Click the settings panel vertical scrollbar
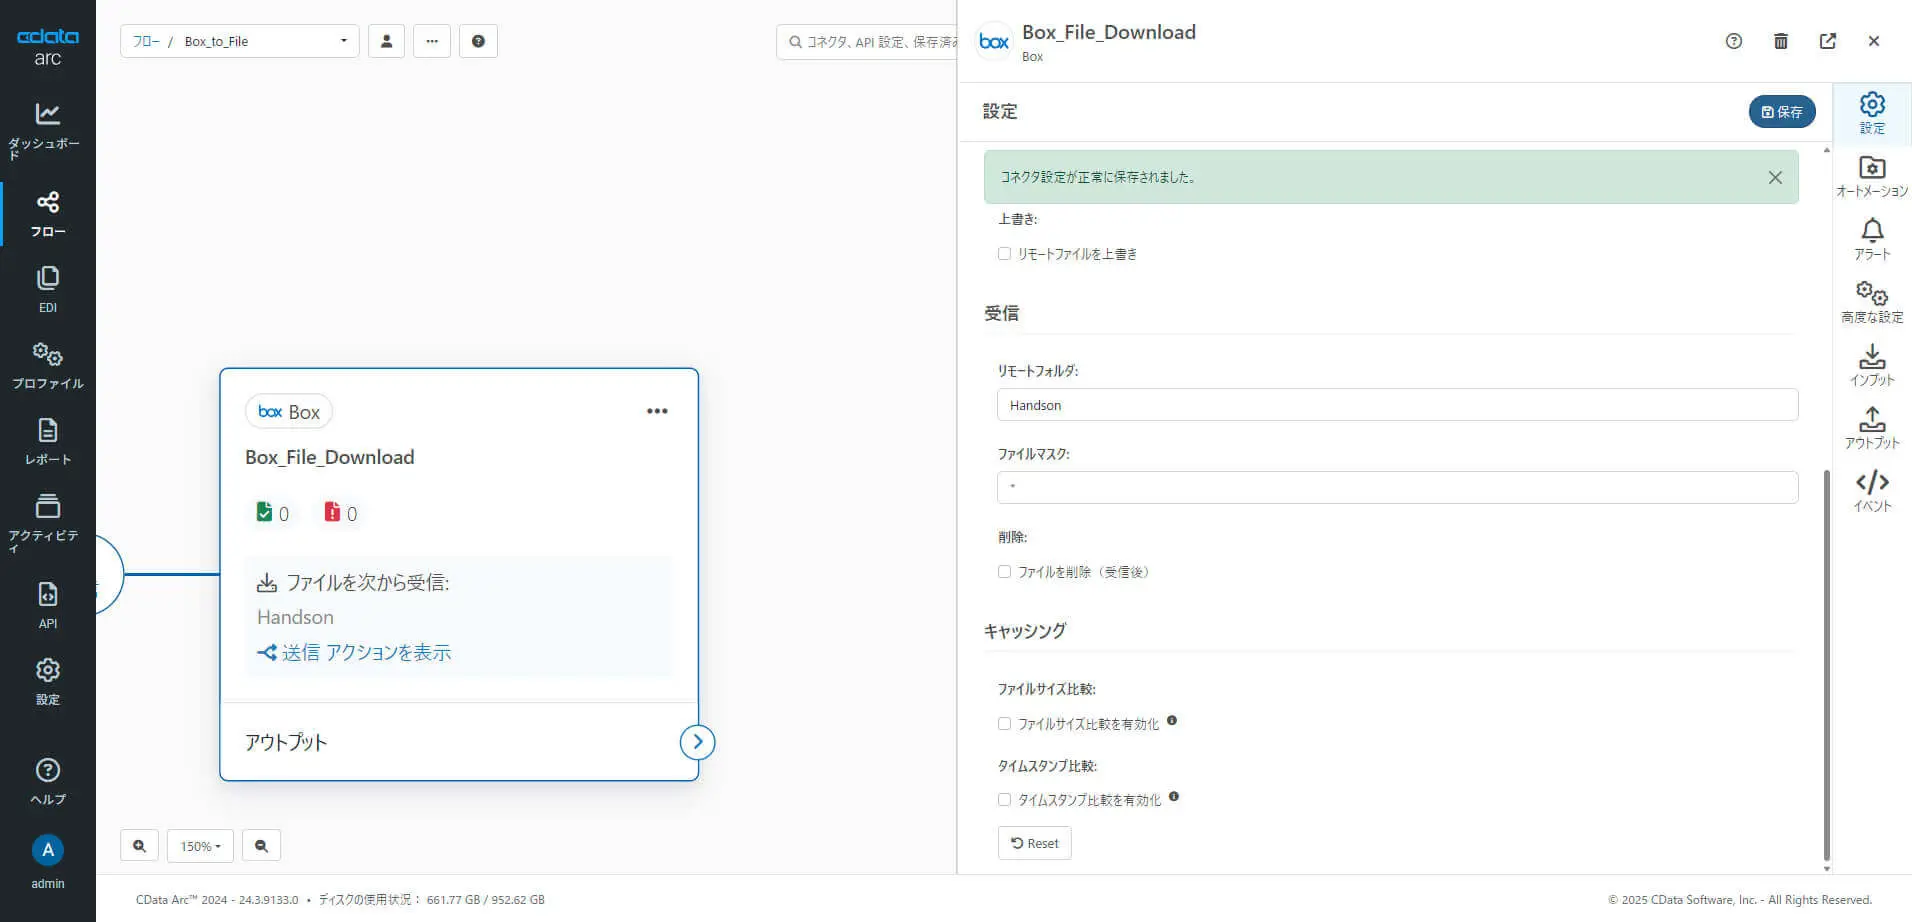The image size is (1912, 922). 1827,665
